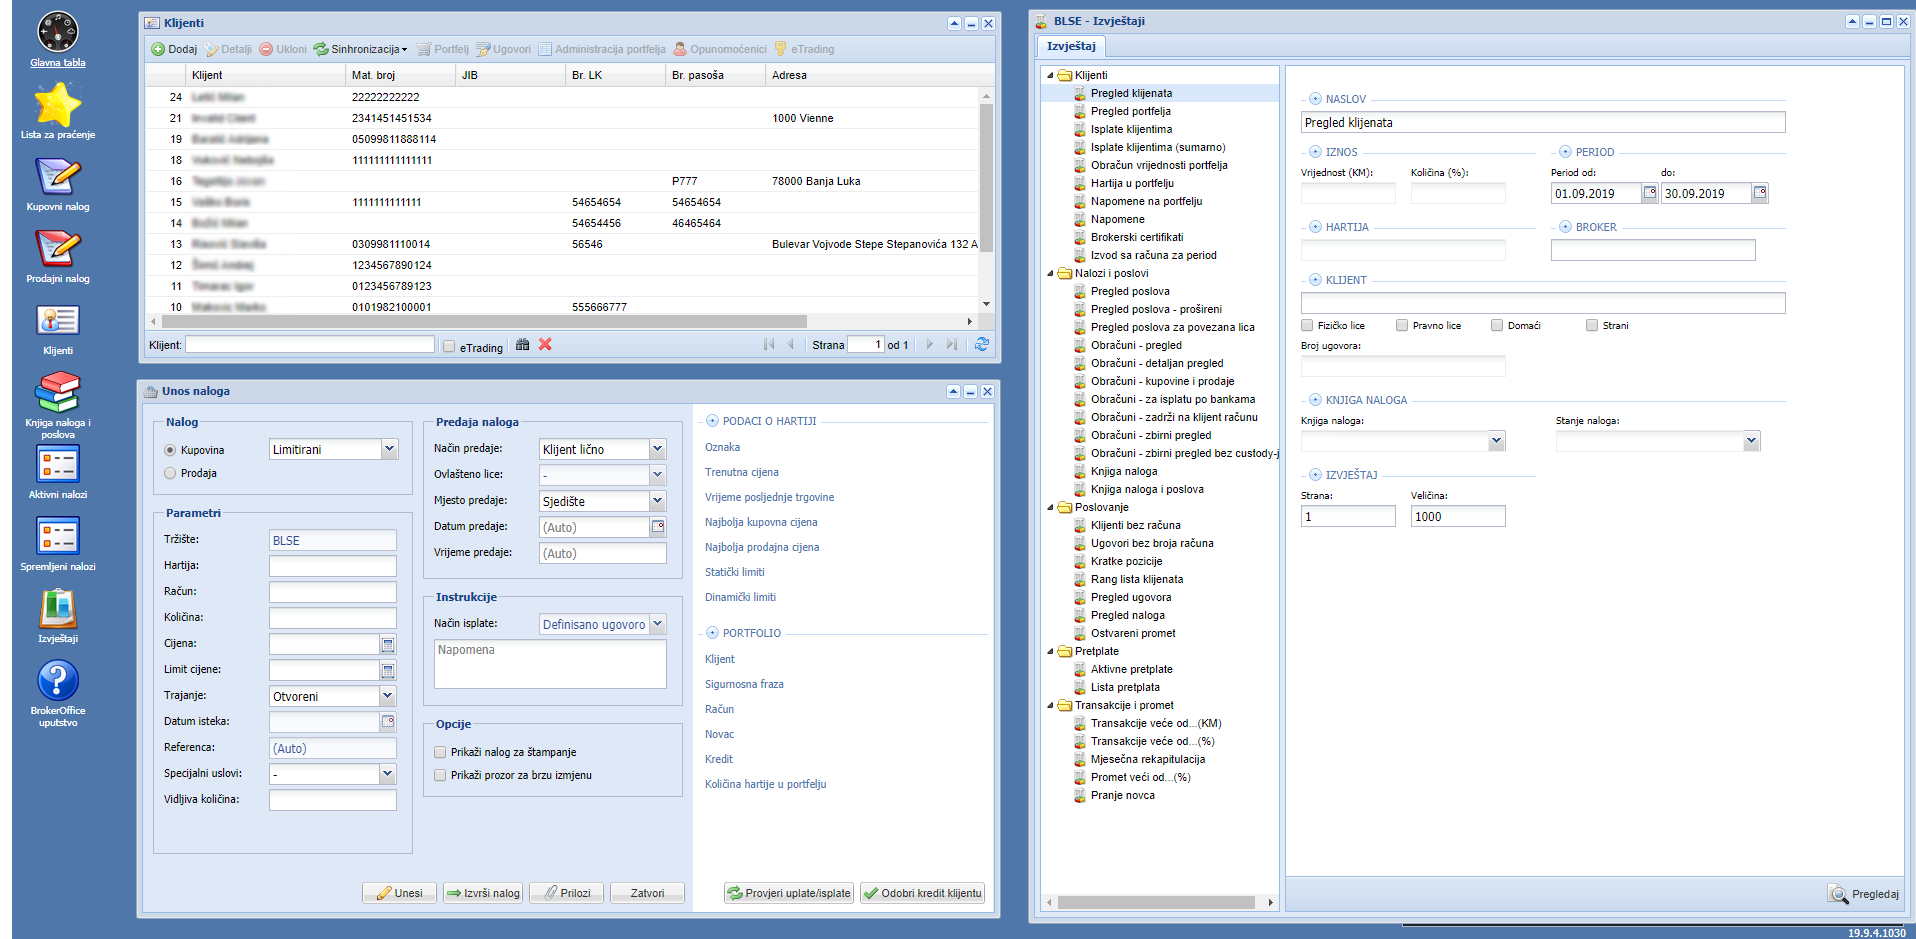Click Portfelj in Klijenti toolbar

point(443,49)
